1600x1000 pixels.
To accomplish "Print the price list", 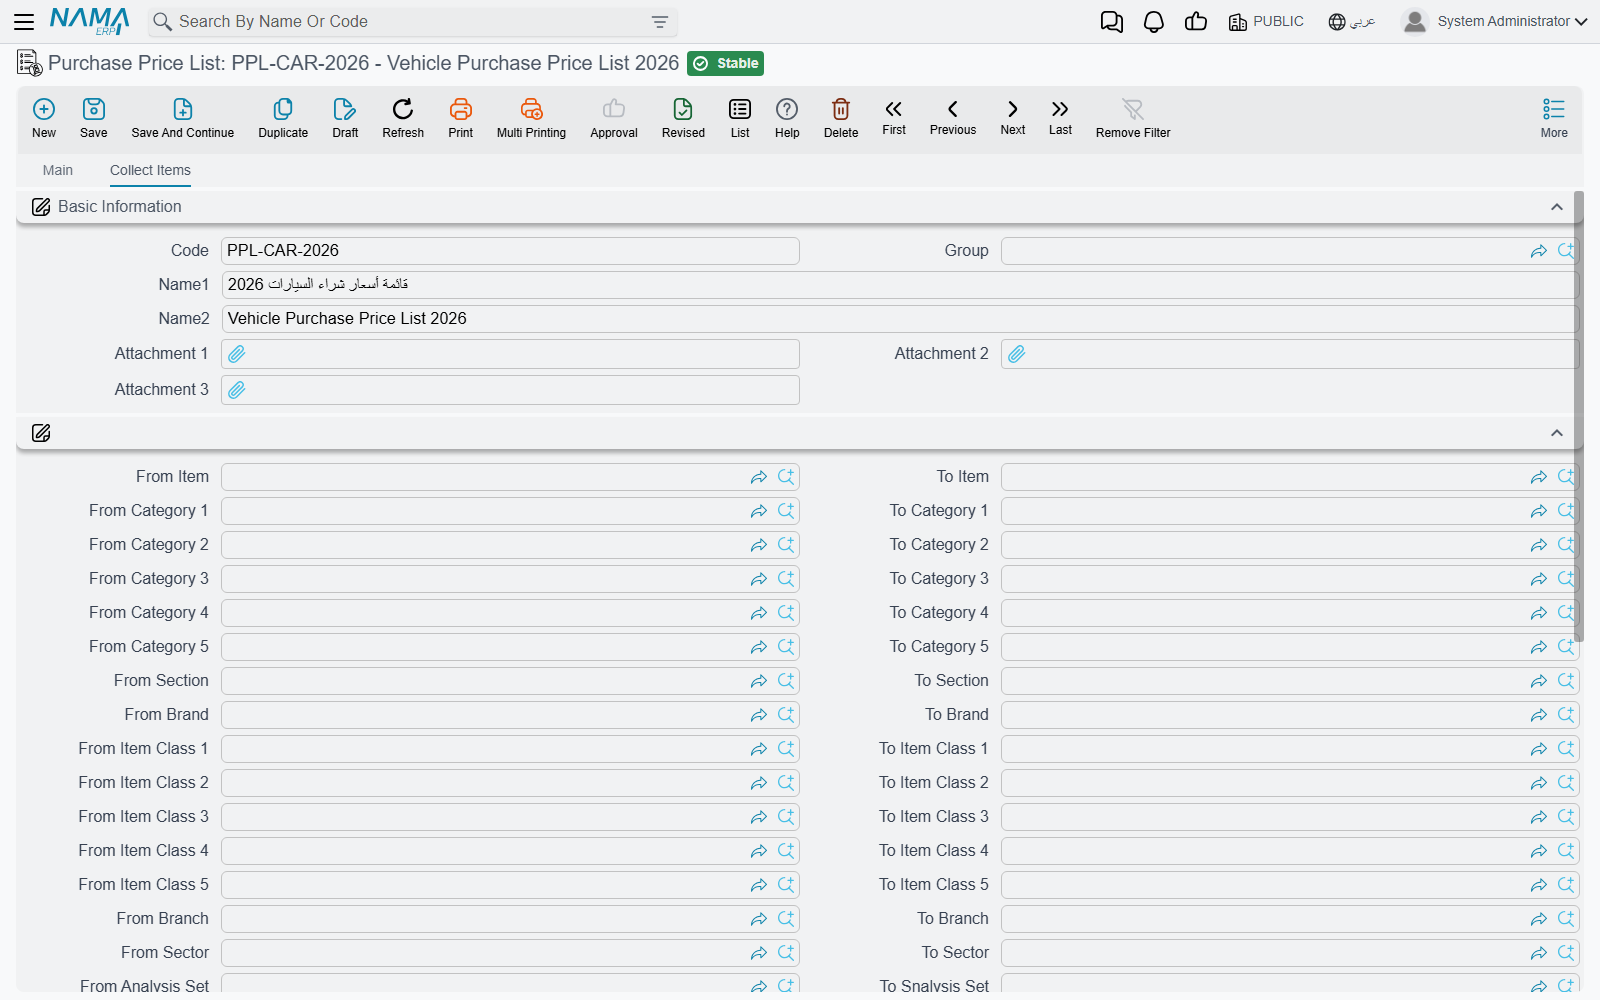I will pos(461,118).
